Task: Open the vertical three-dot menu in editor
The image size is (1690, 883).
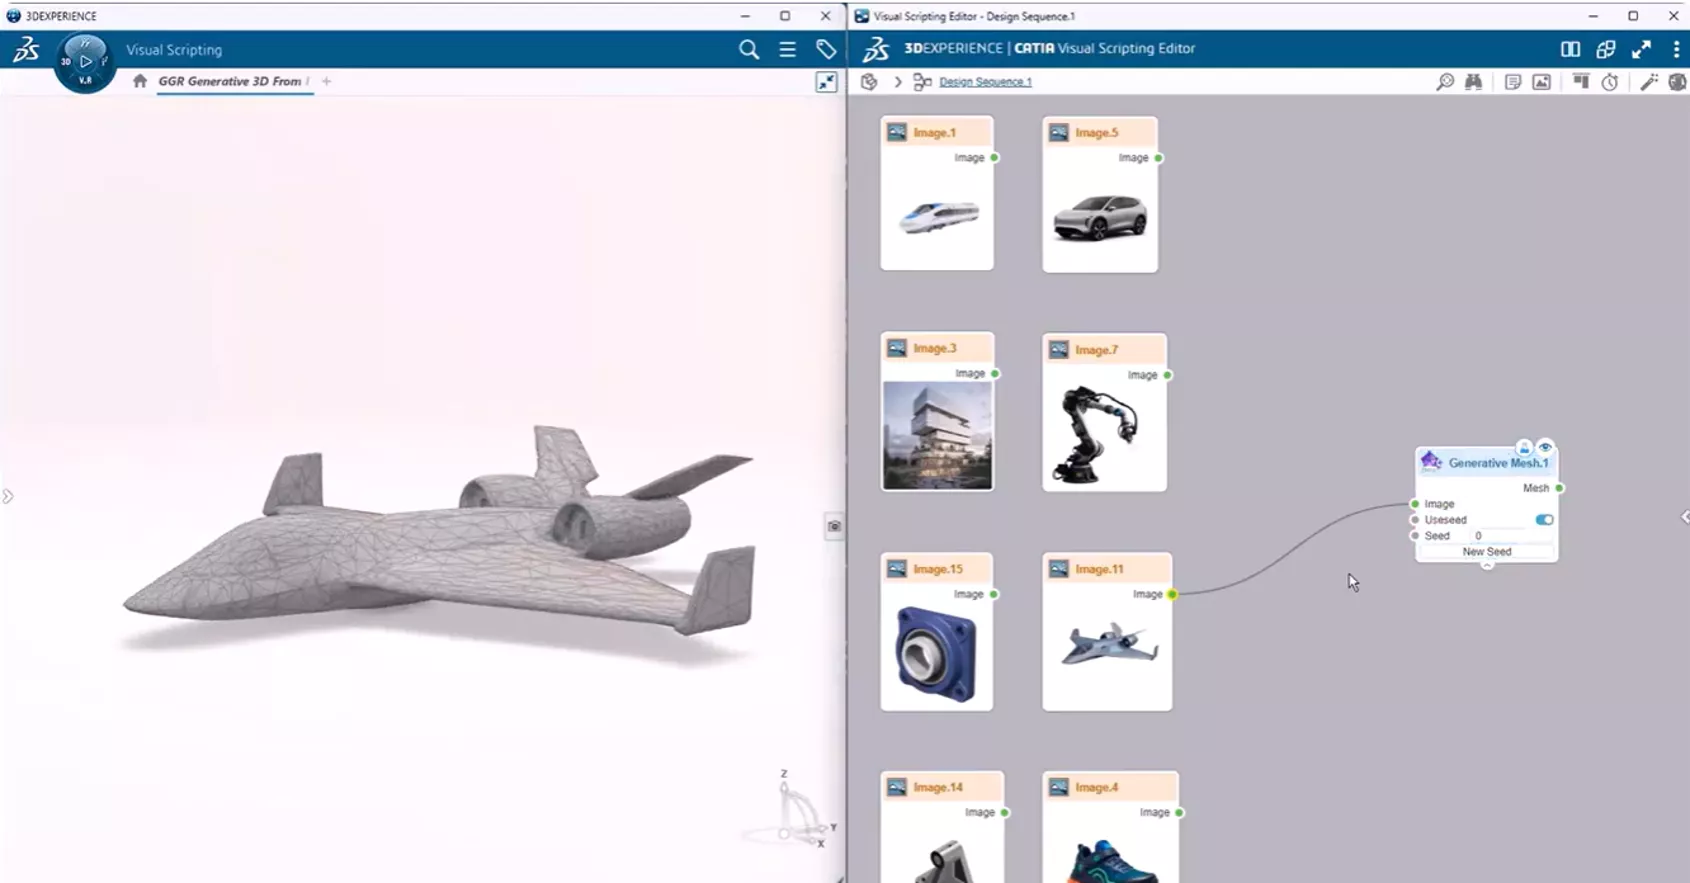Action: 1676,49
